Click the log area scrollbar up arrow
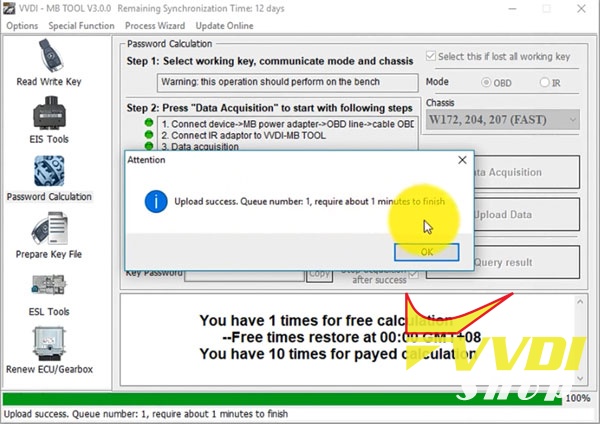 pos(580,302)
